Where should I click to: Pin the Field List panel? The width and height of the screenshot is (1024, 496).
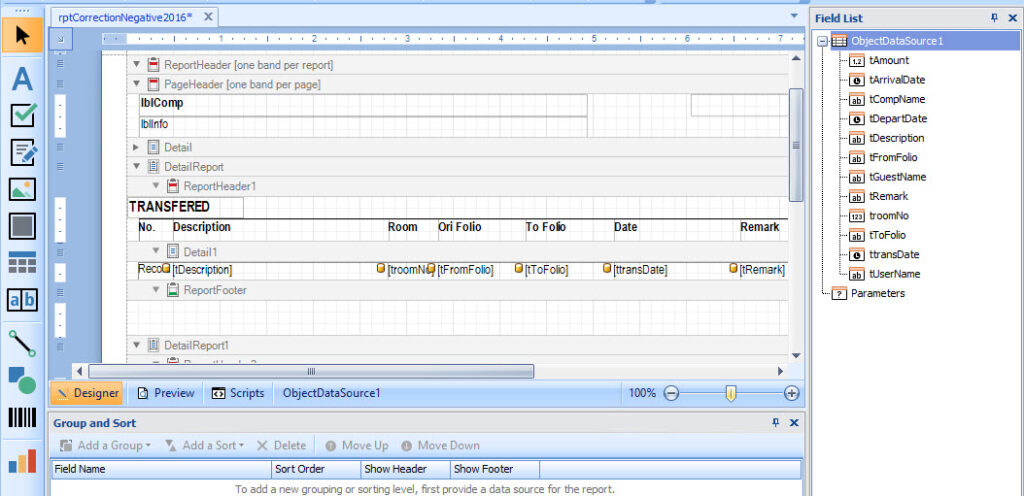click(994, 18)
